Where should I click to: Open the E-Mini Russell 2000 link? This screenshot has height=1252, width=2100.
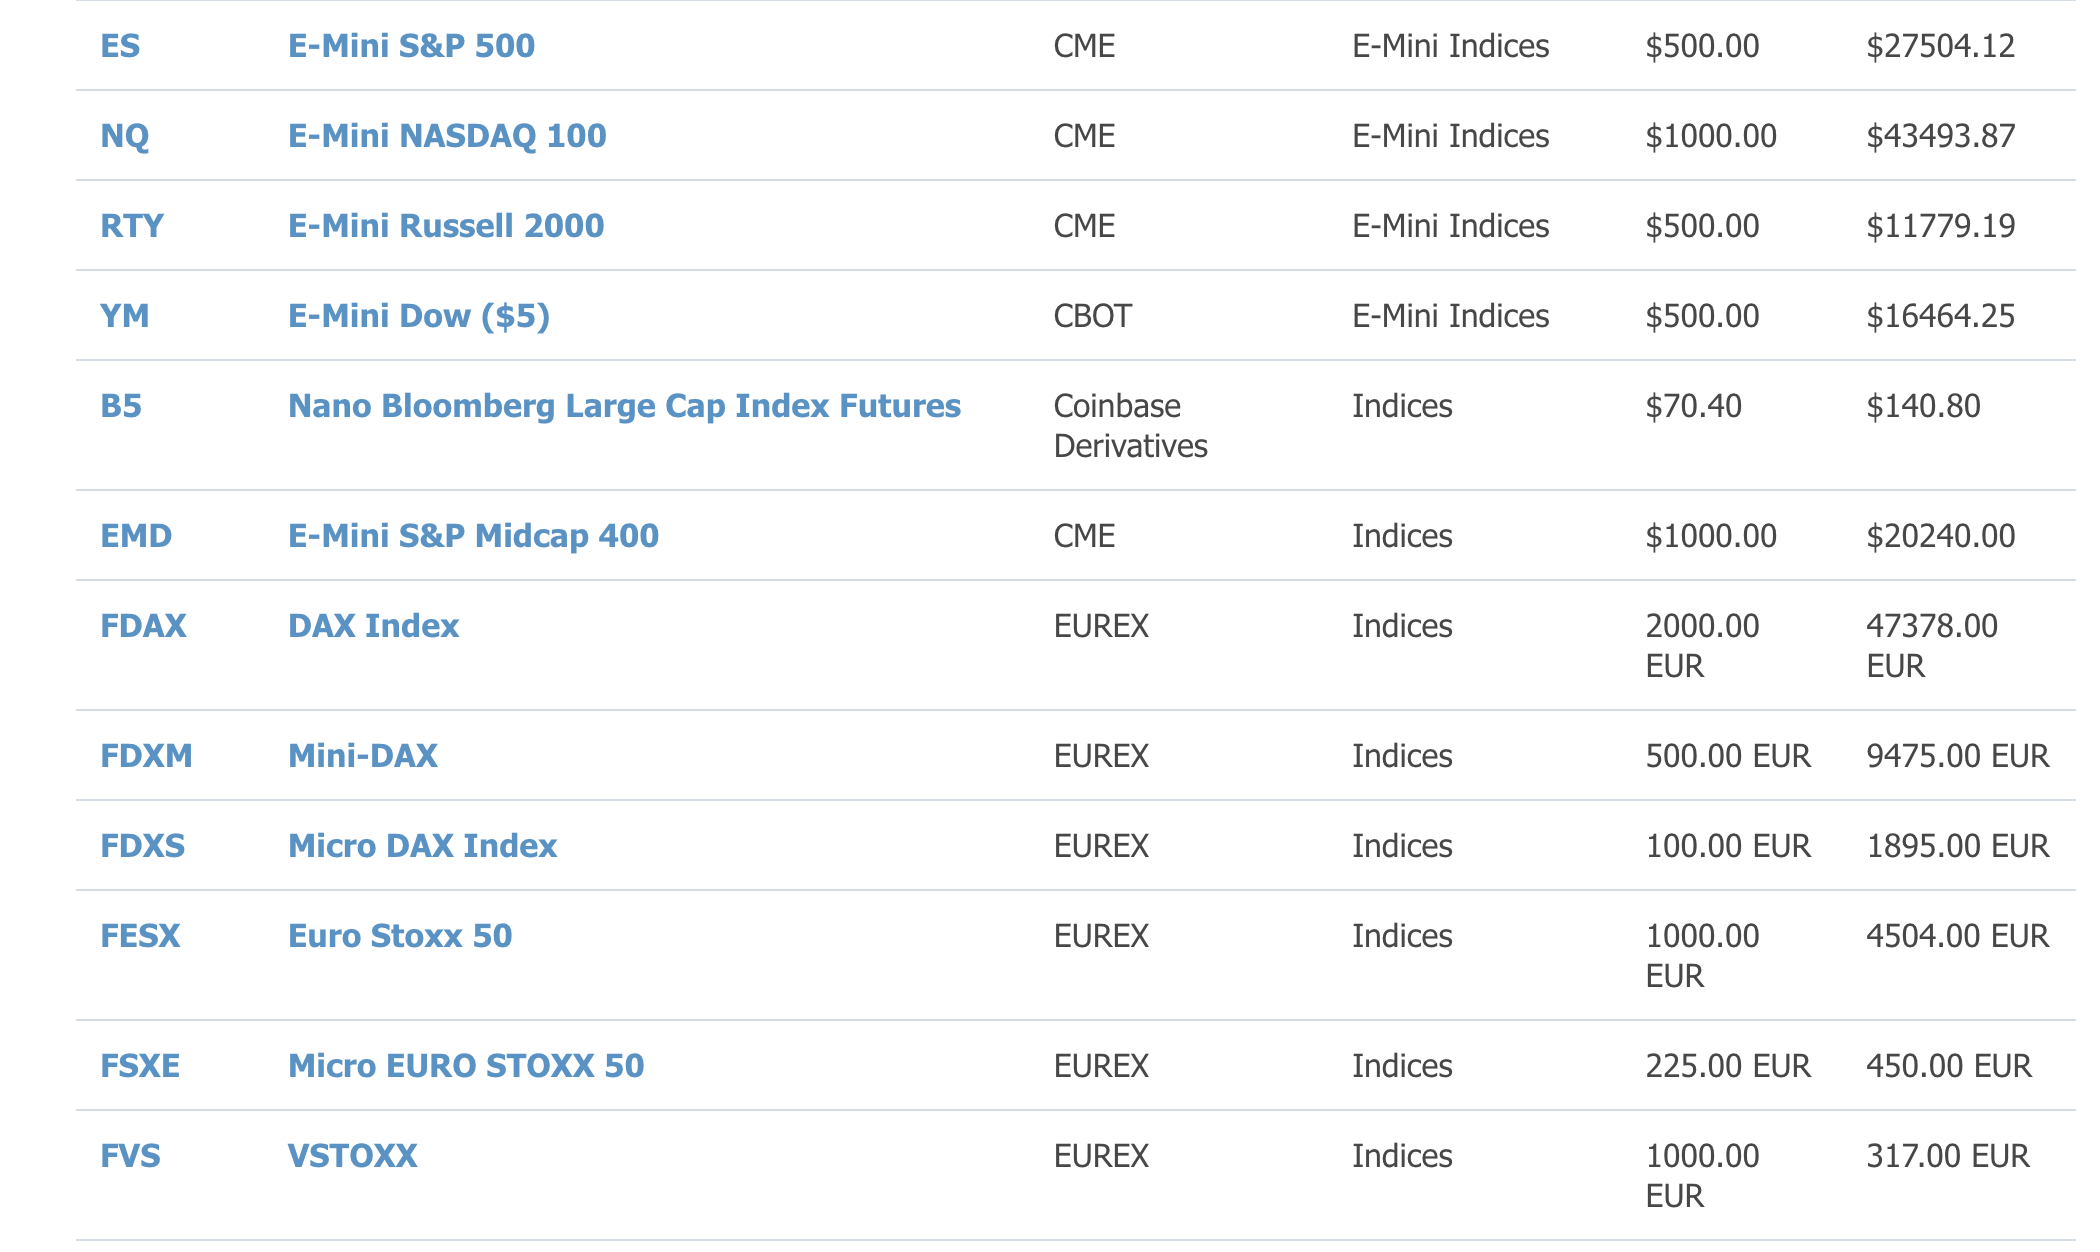click(446, 226)
